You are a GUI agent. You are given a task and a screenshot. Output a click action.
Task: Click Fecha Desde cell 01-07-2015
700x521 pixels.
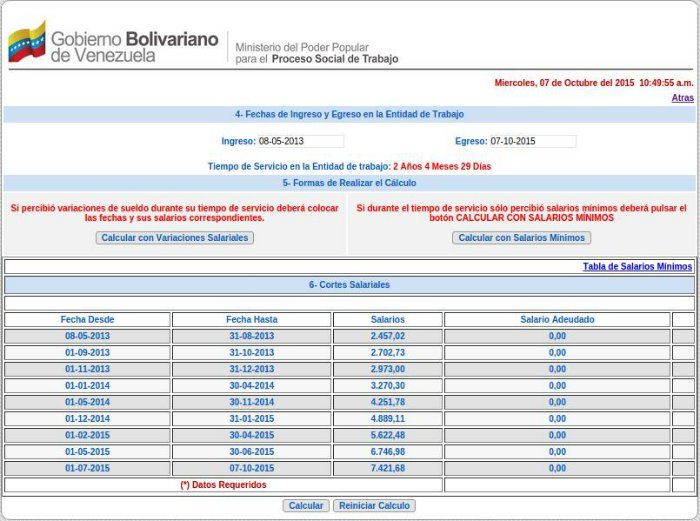88,468
